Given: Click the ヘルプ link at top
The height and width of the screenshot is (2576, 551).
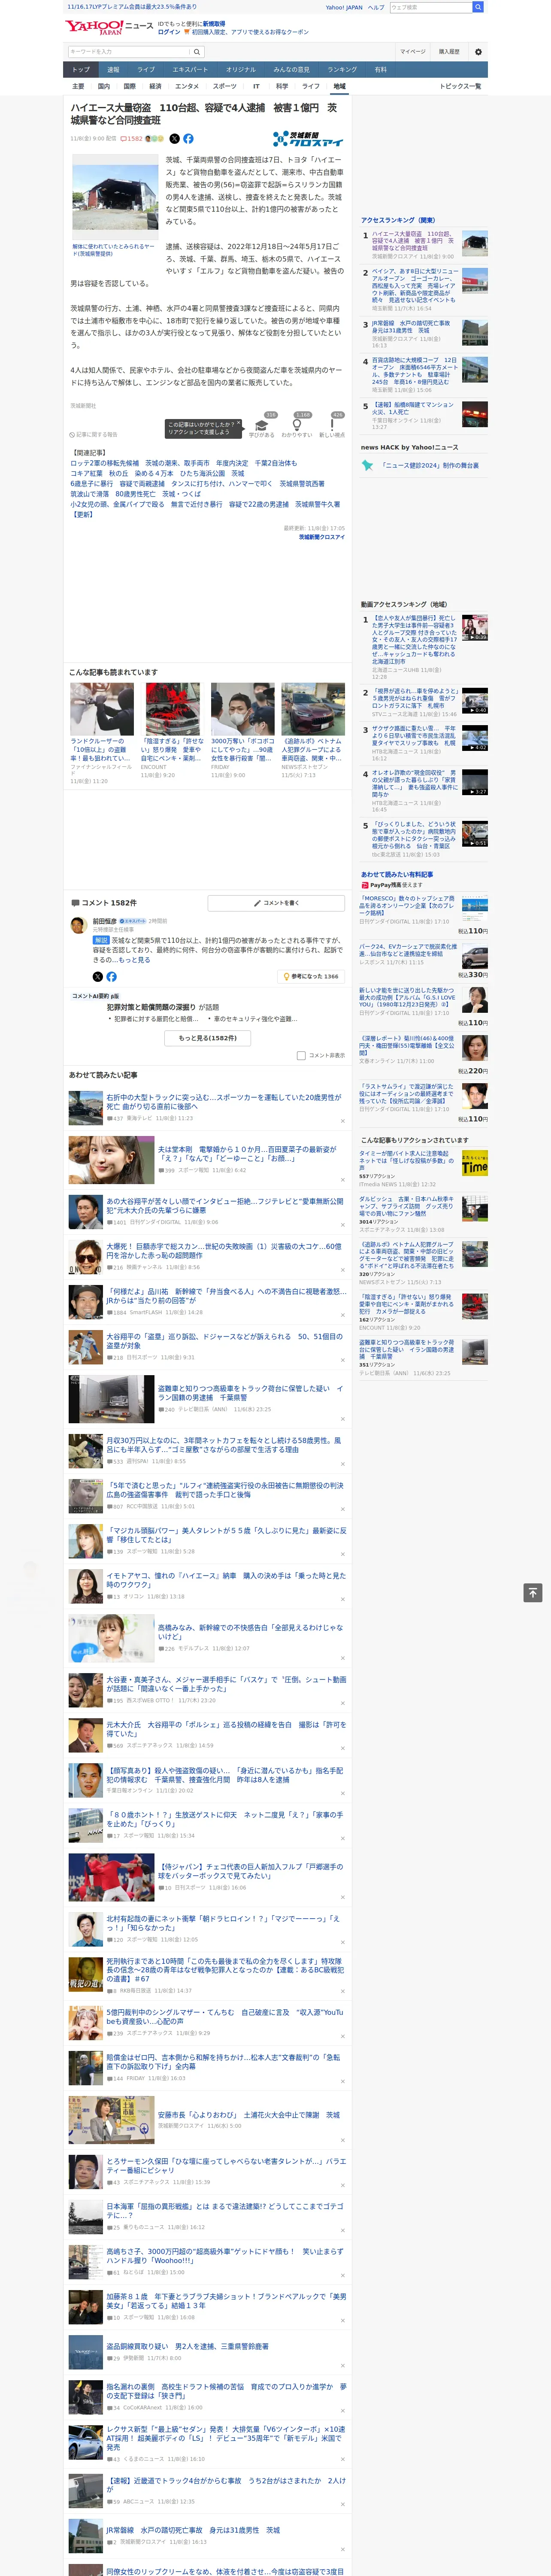Looking at the screenshot, I should click(x=376, y=7).
